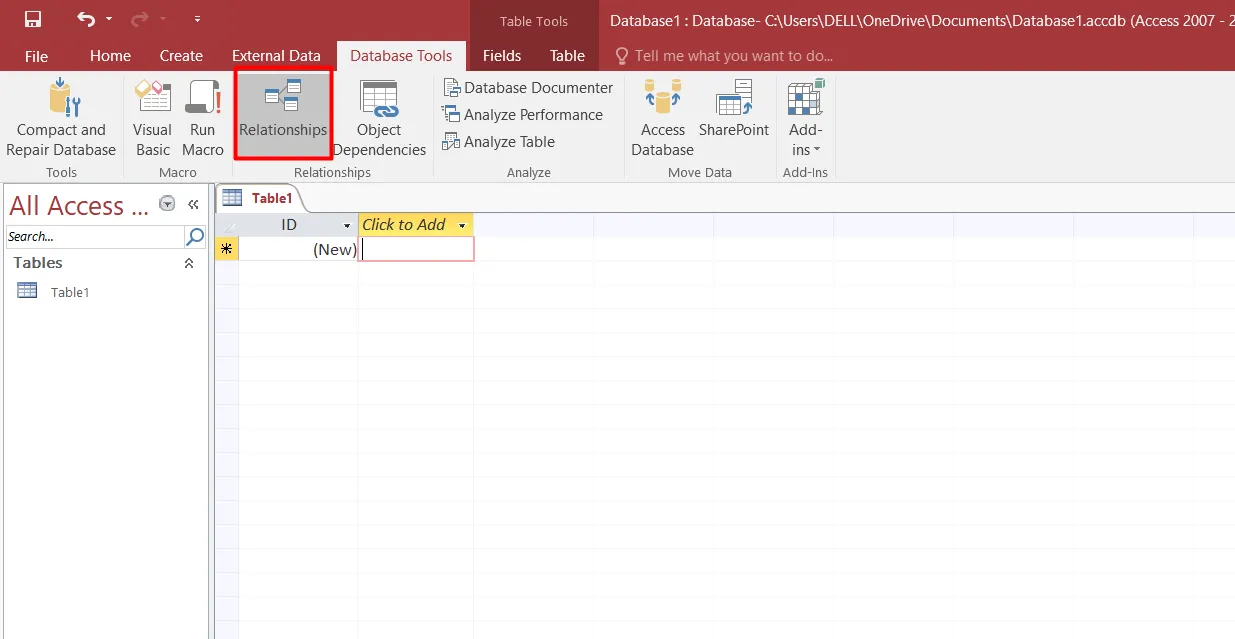1235x639 pixels.
Task: Switch to the Create ribbon tab
Action: coord(181,56)
